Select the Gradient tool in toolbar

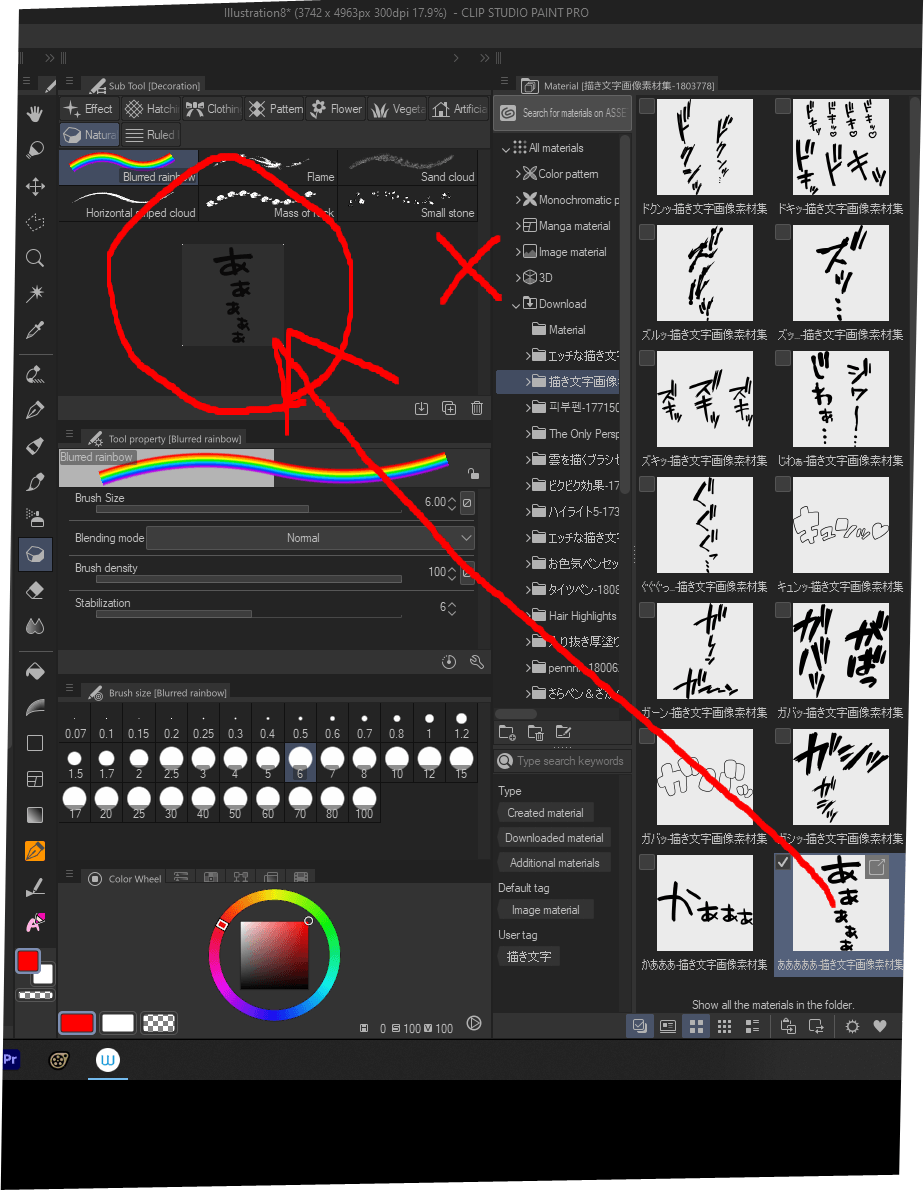(x=35, y=814)
